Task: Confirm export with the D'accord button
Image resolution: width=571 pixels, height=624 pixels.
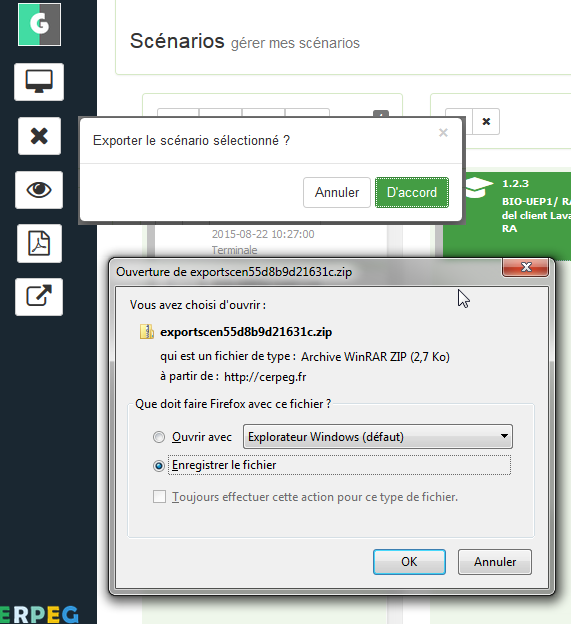Action: 412,193
